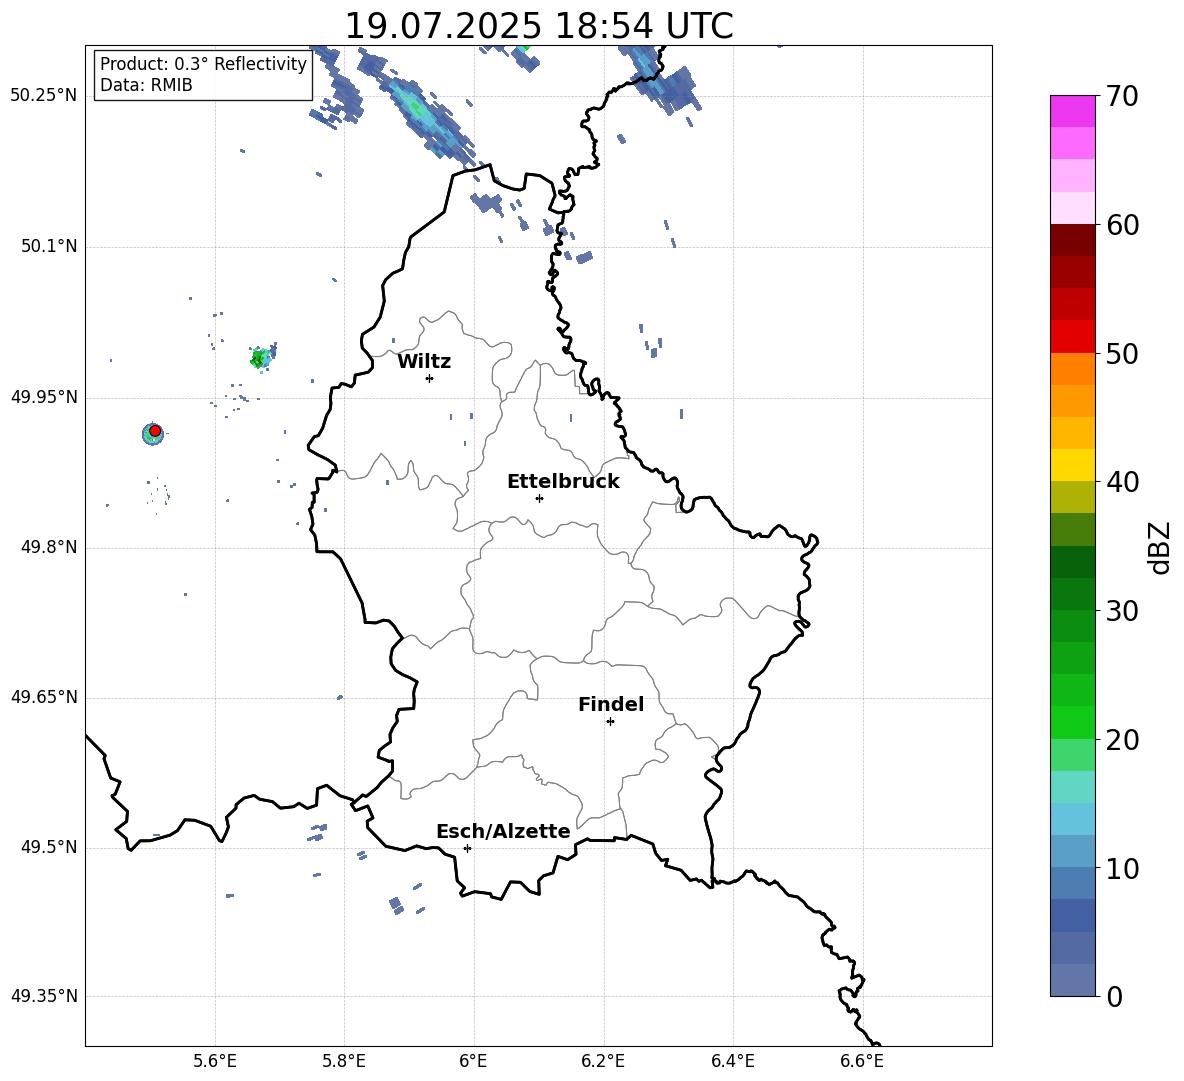Click the 49.95°N latitude label

44,397
